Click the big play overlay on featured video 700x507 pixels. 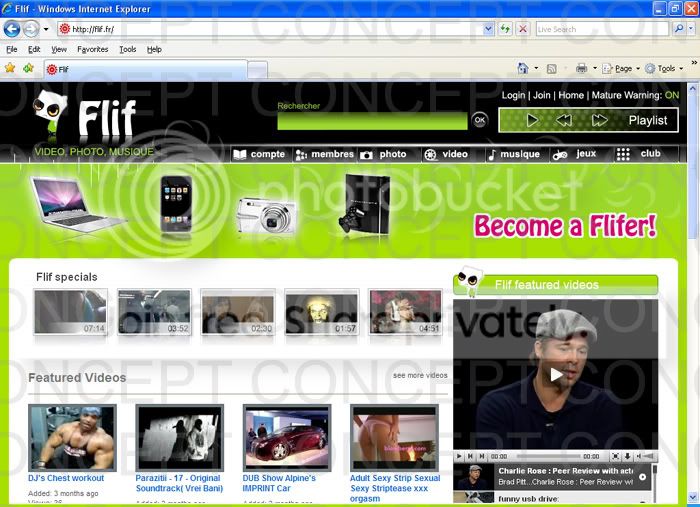click(556, 374)
